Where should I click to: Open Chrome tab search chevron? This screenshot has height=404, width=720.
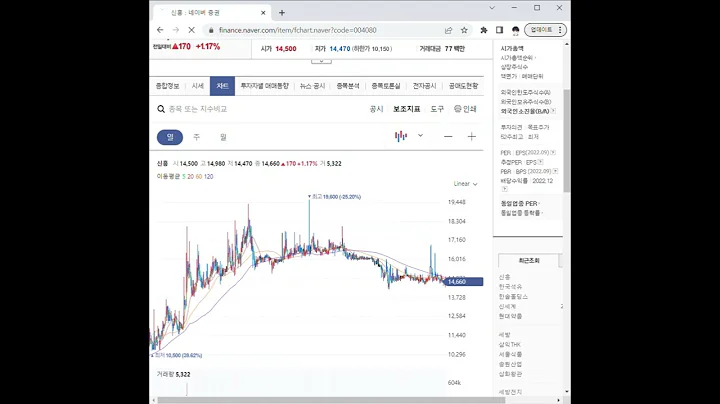click(492, 8)
